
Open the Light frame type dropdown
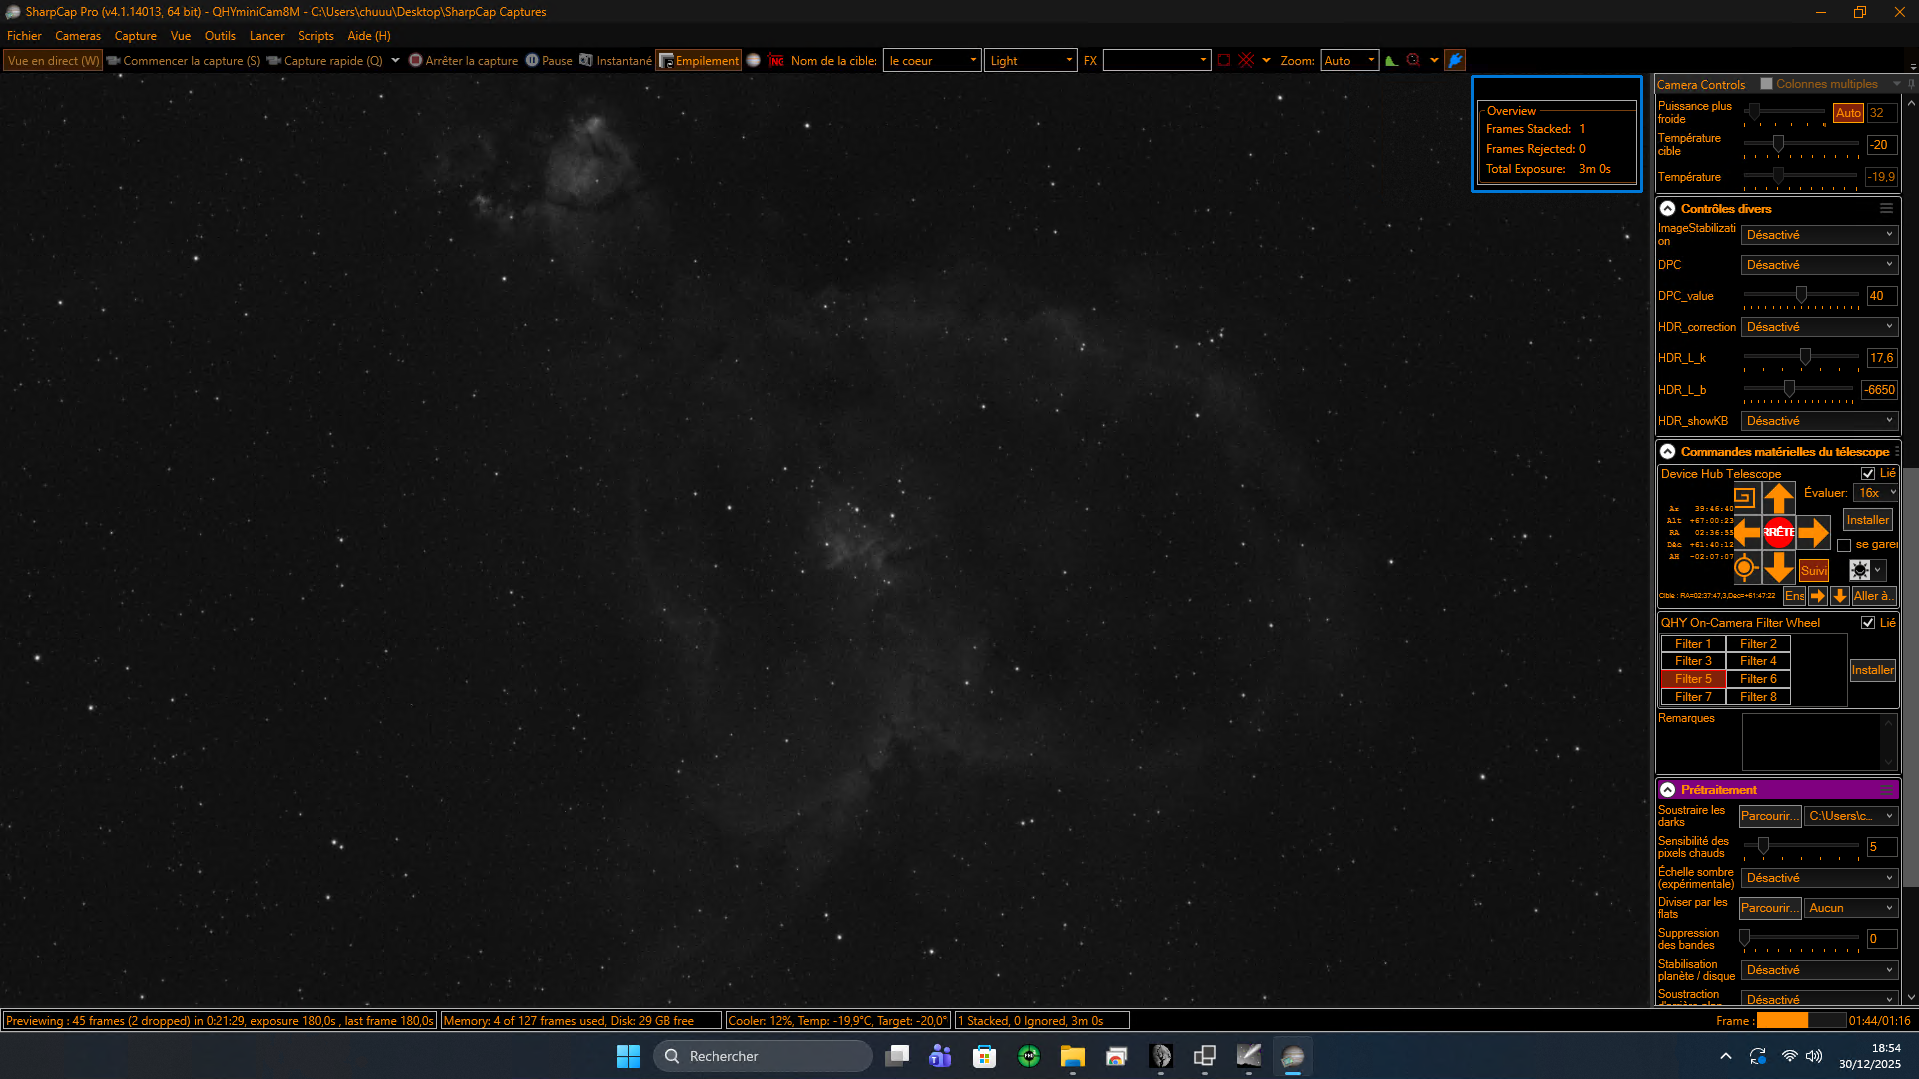tap(1030, 61)
